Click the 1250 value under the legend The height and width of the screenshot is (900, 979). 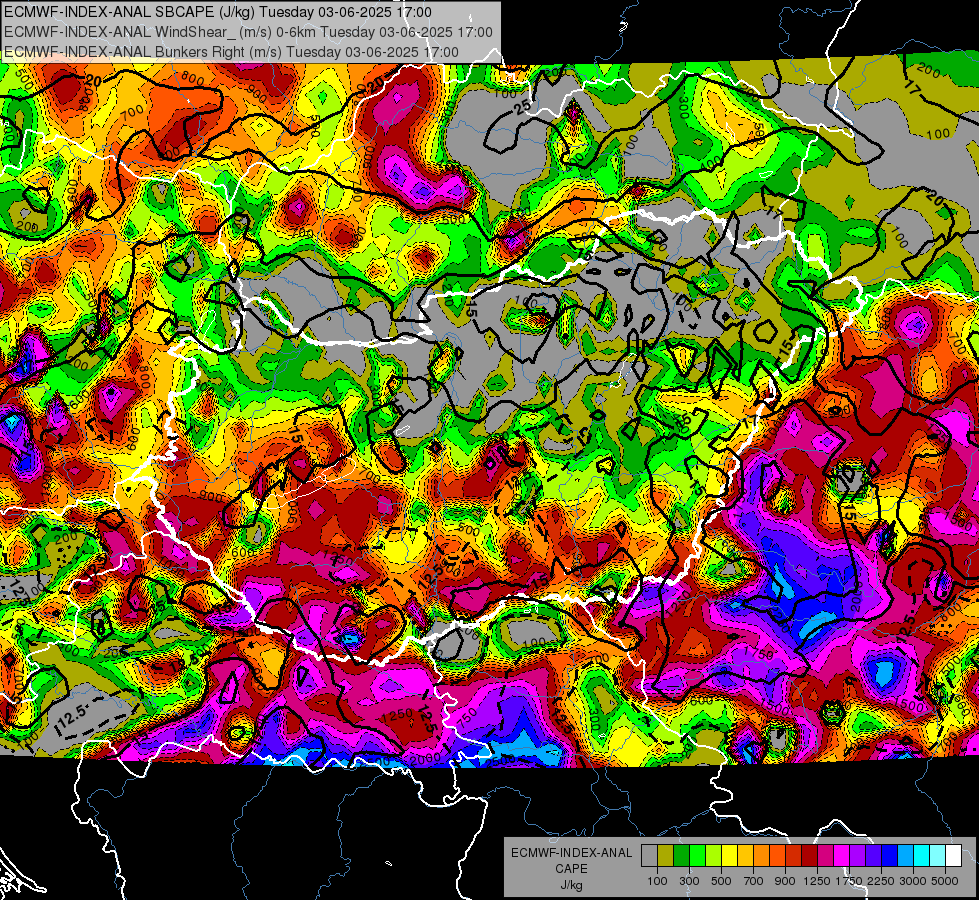point(817,881)
